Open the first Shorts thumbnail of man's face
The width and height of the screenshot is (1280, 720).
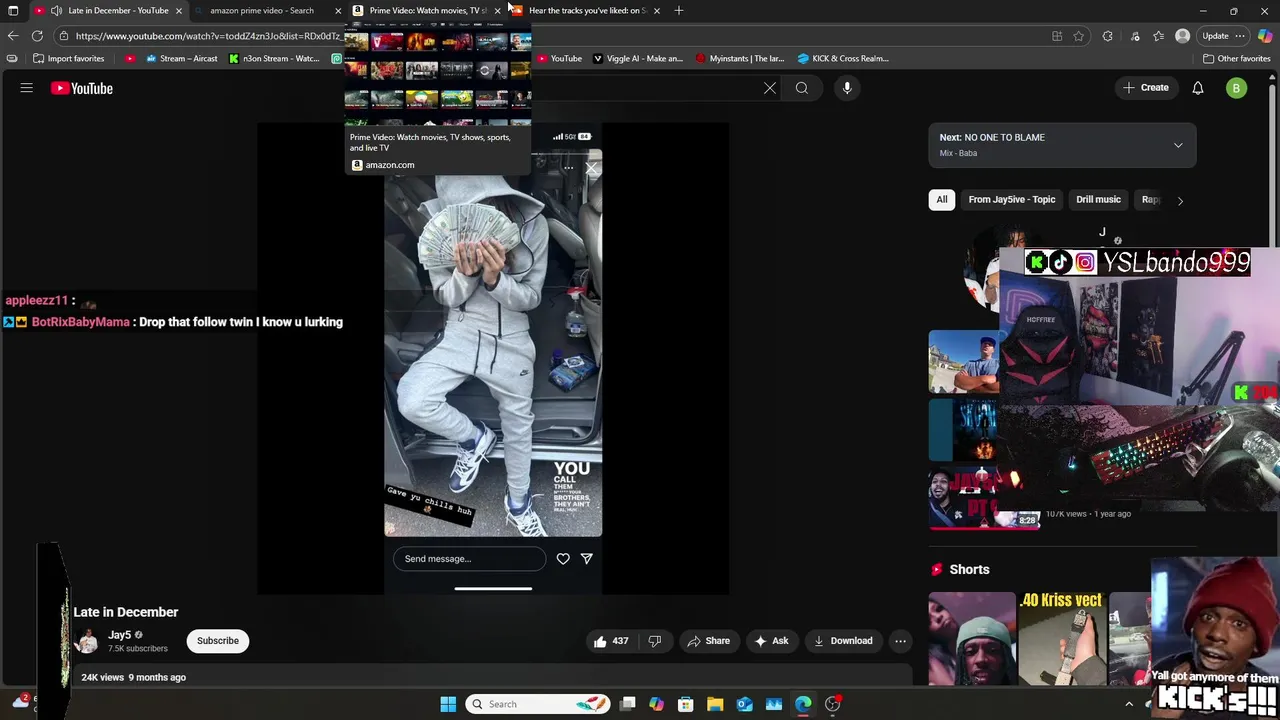tap(972, 639)
